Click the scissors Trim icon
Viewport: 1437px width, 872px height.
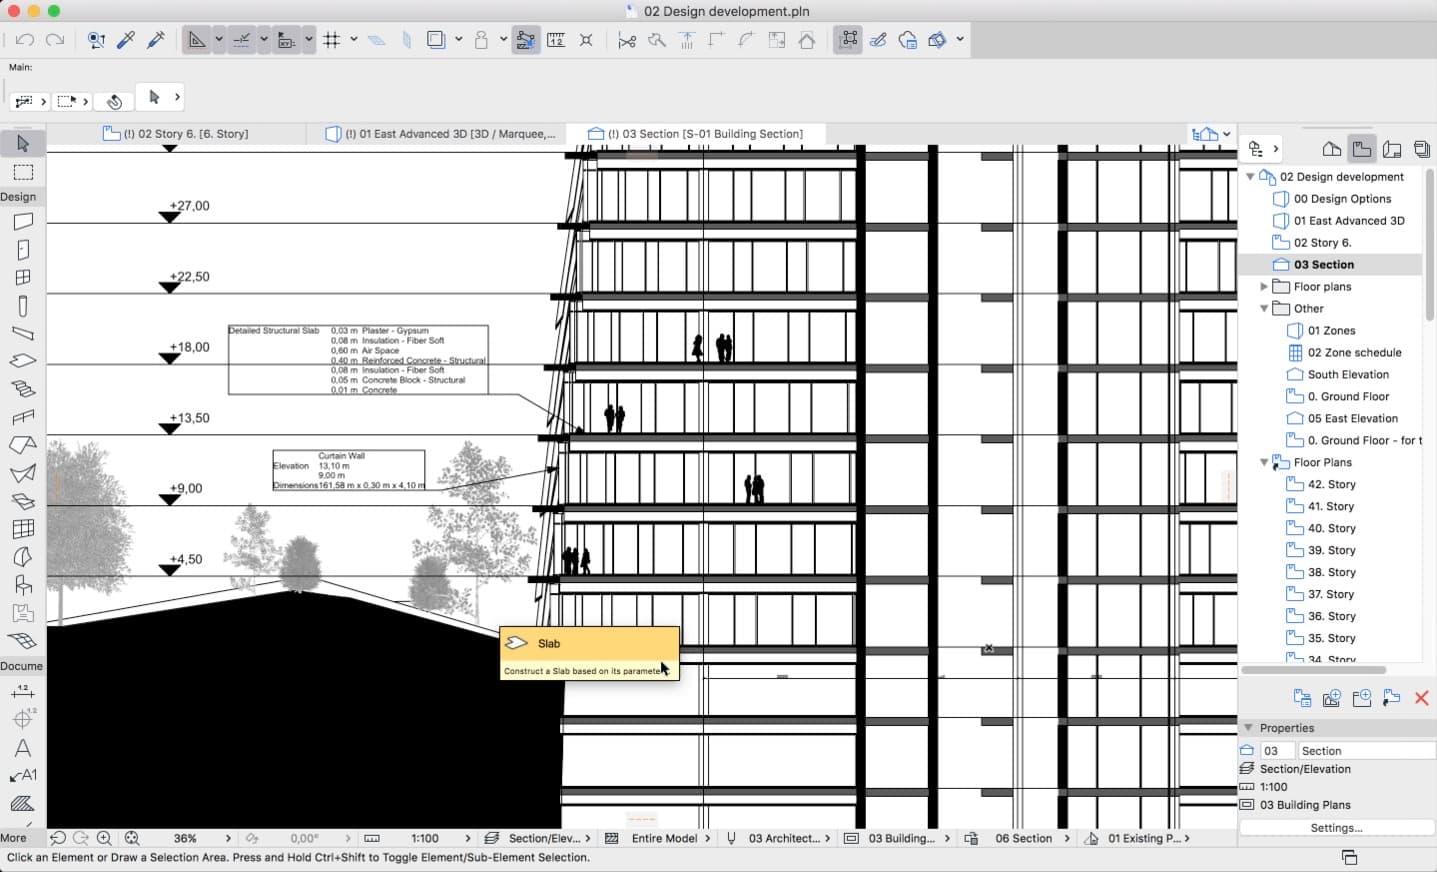click(x=627, y=40)
